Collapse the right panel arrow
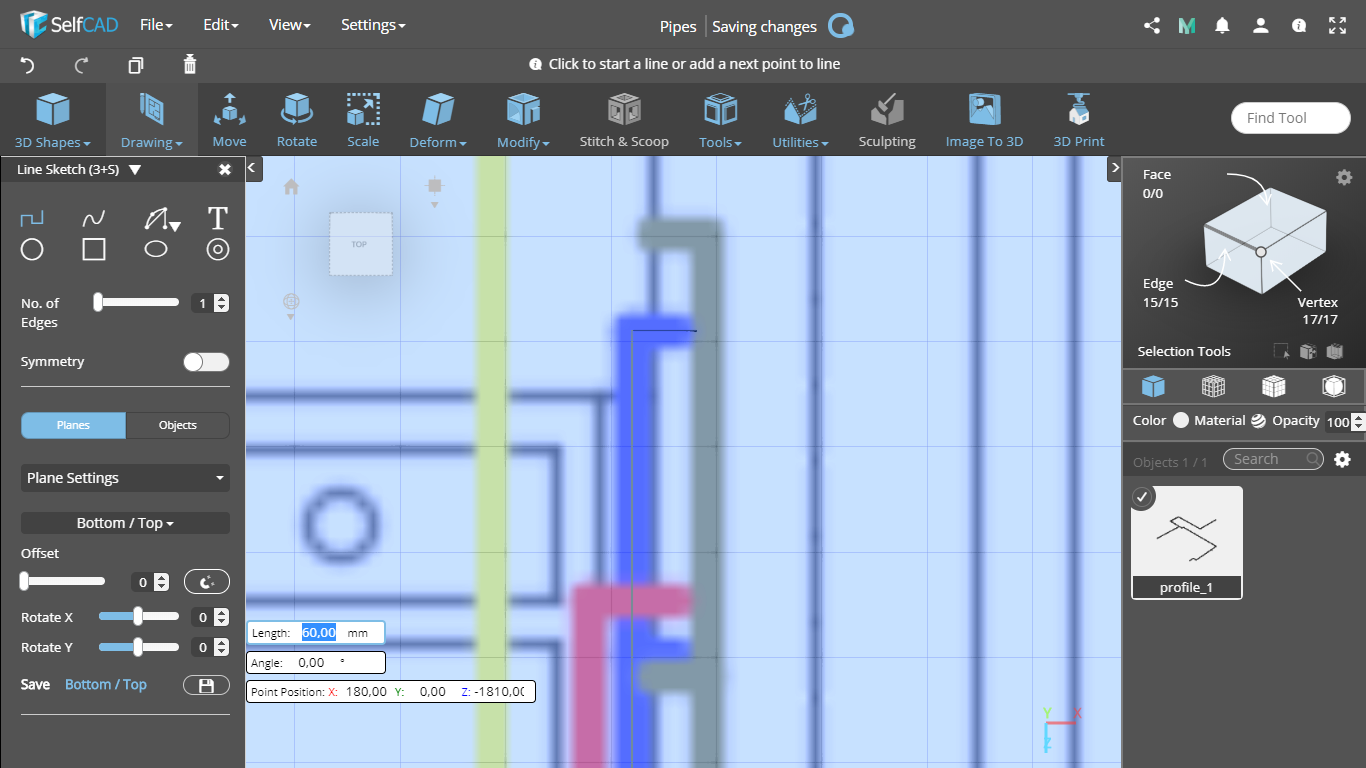 pyautogui.click(x=1114, y=168)
